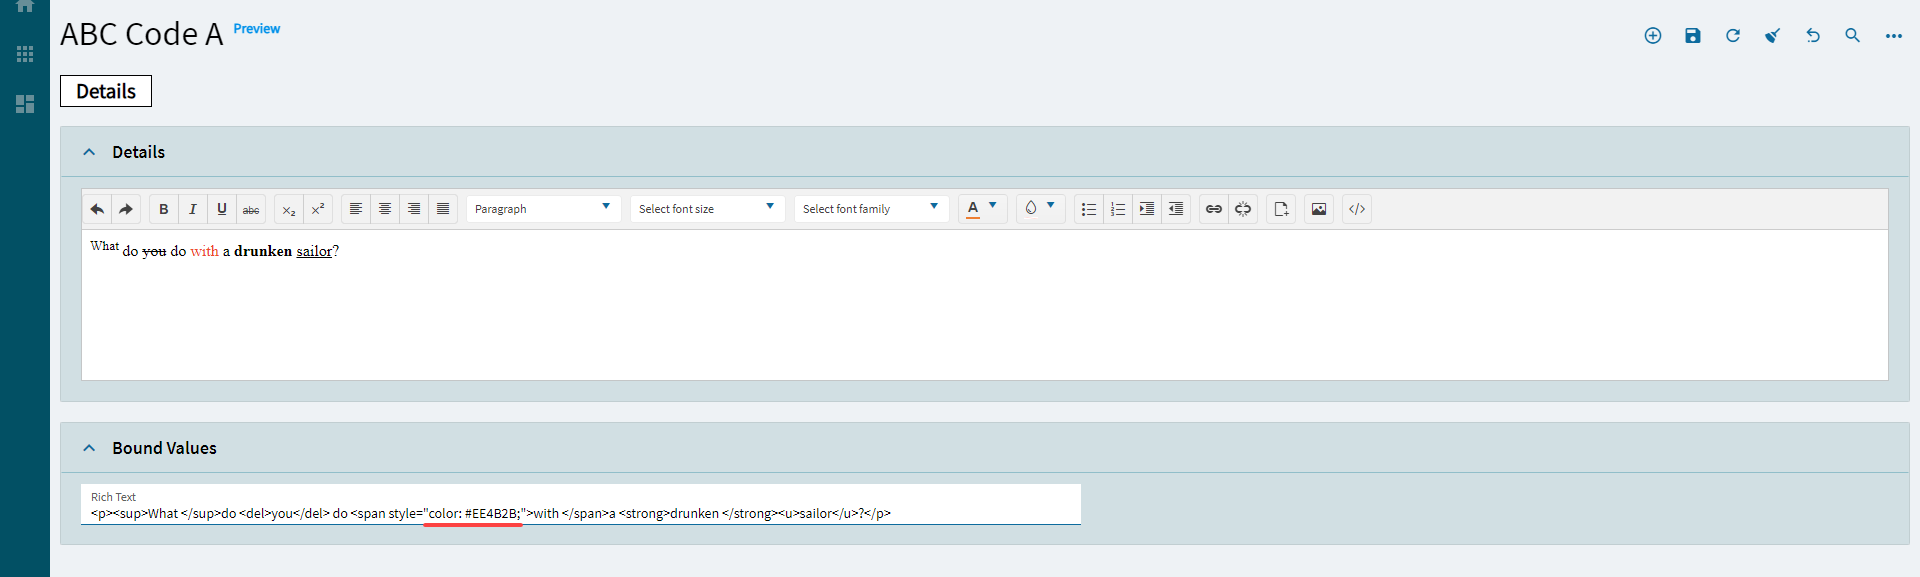This screenshot has width=1920, height=577.
Task: Decrease the indent
Action: (x=1176, y=209)
